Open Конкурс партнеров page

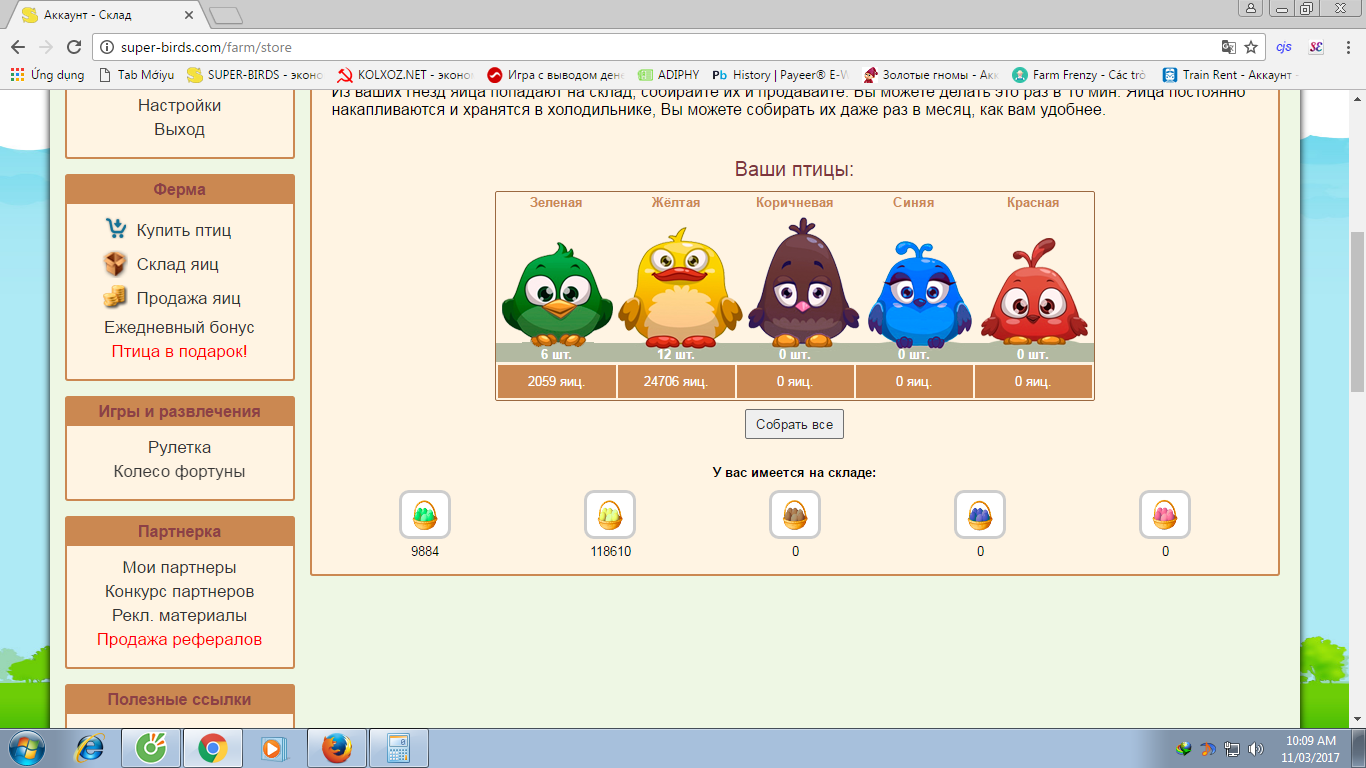180,591
